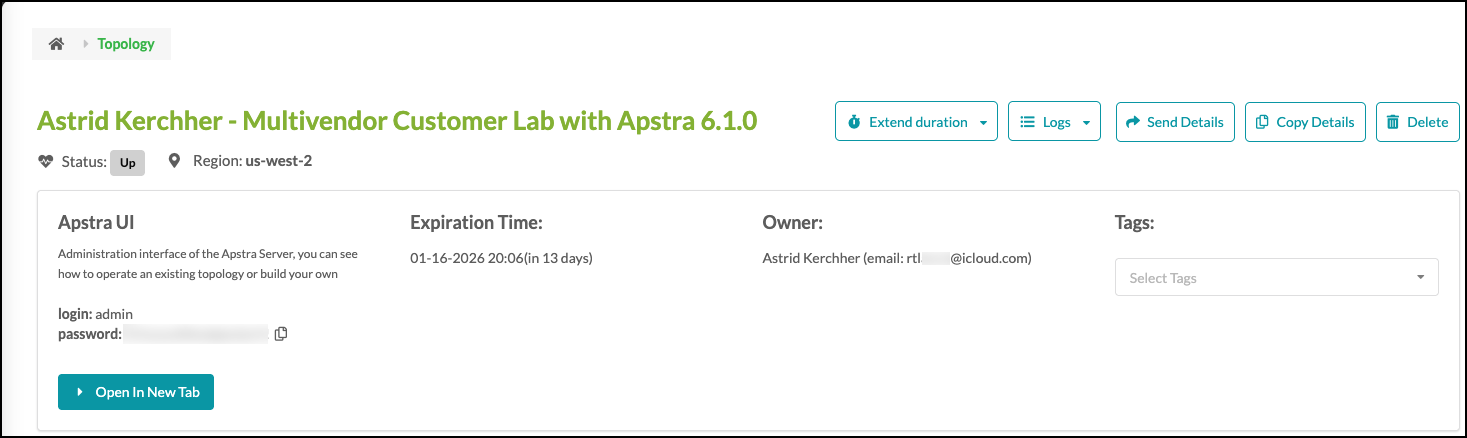Click into the Select Tags field

1260,278
